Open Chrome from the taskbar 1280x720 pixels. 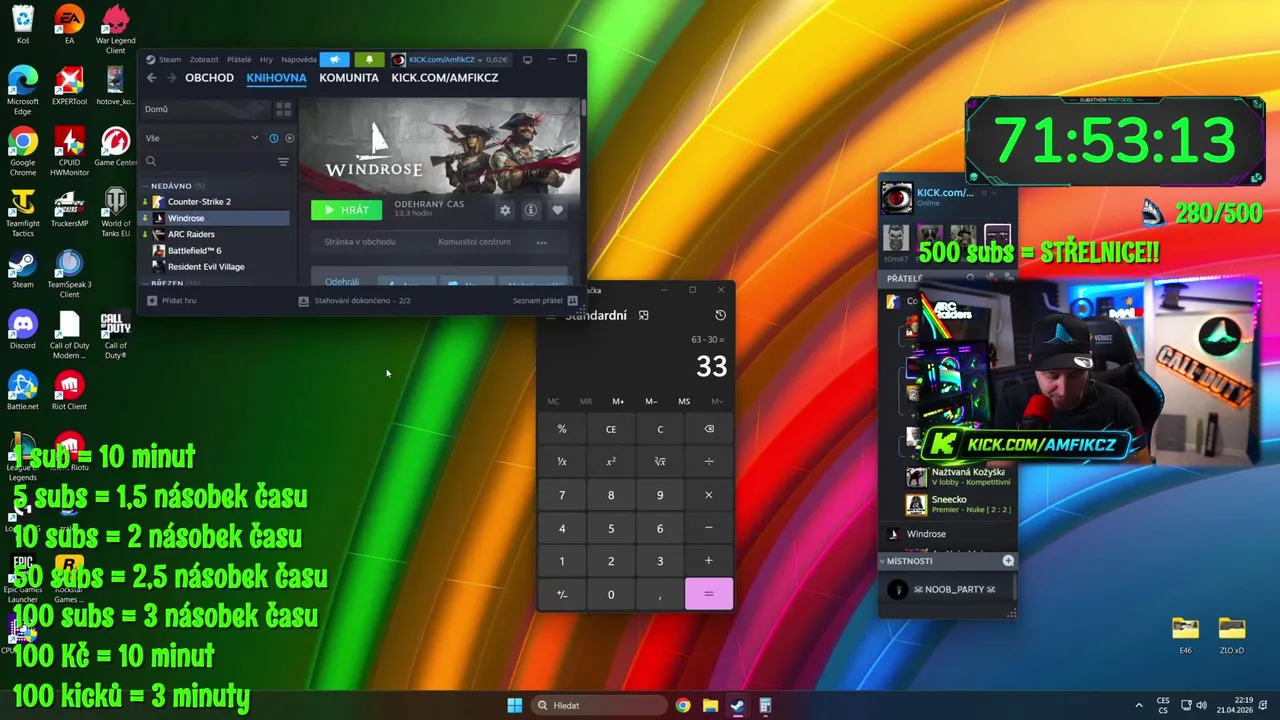(x=683, y=705)
